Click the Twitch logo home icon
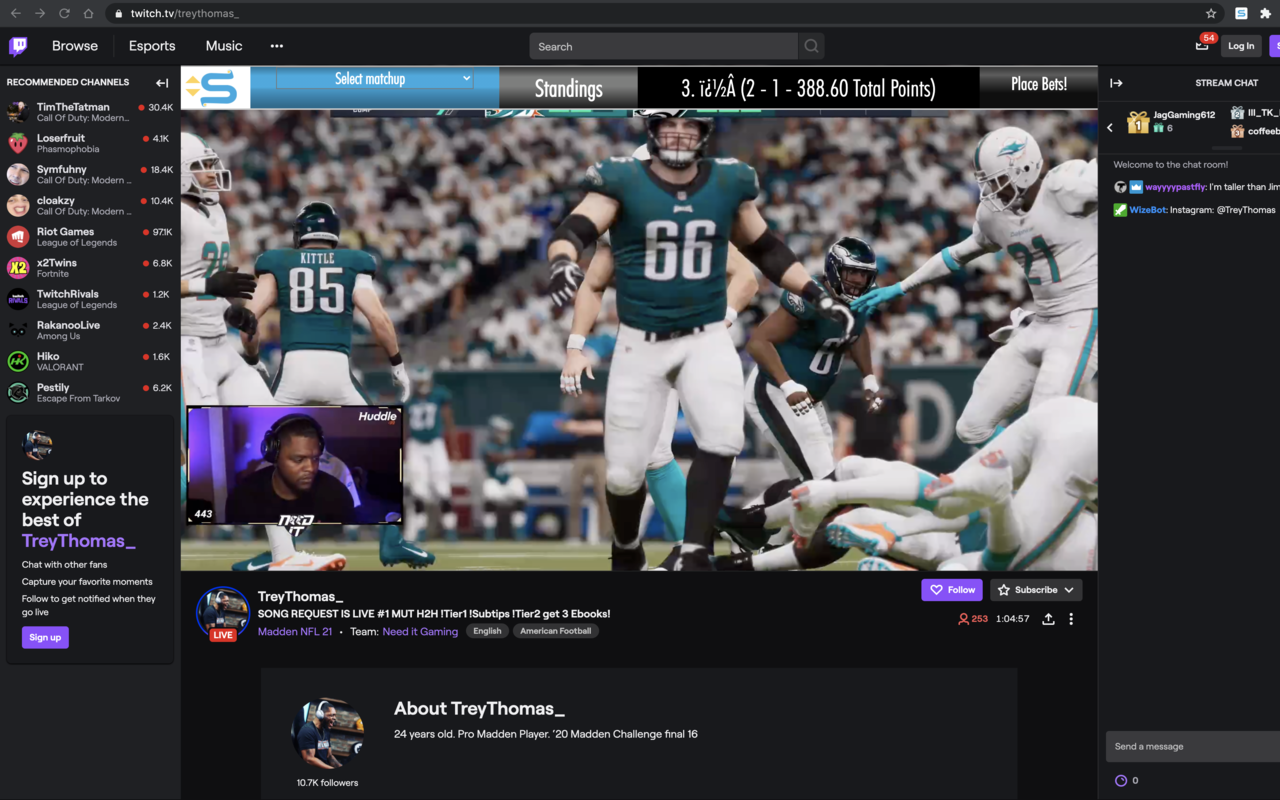The image size is (1280, 800). [18, 46]
